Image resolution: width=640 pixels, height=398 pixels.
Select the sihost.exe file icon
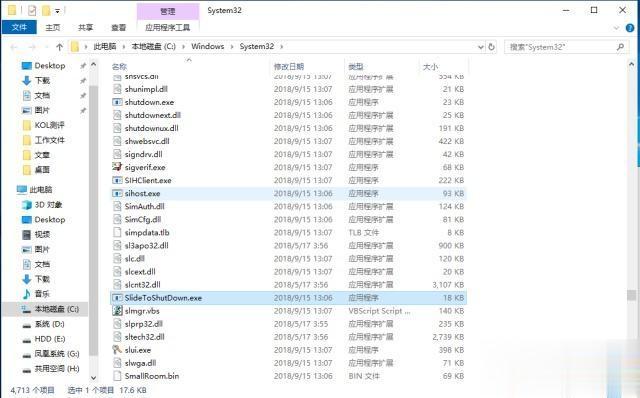pyautogui.click(x=117, y=193)
